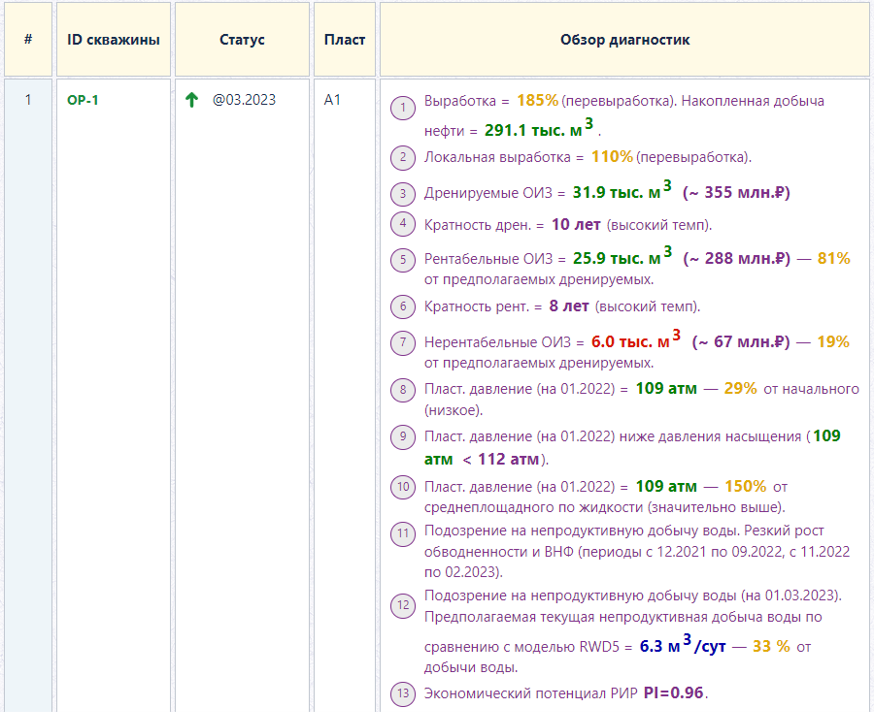
Task: Click the blue 6.3 м3/сут value
Action: coord(682,645)
